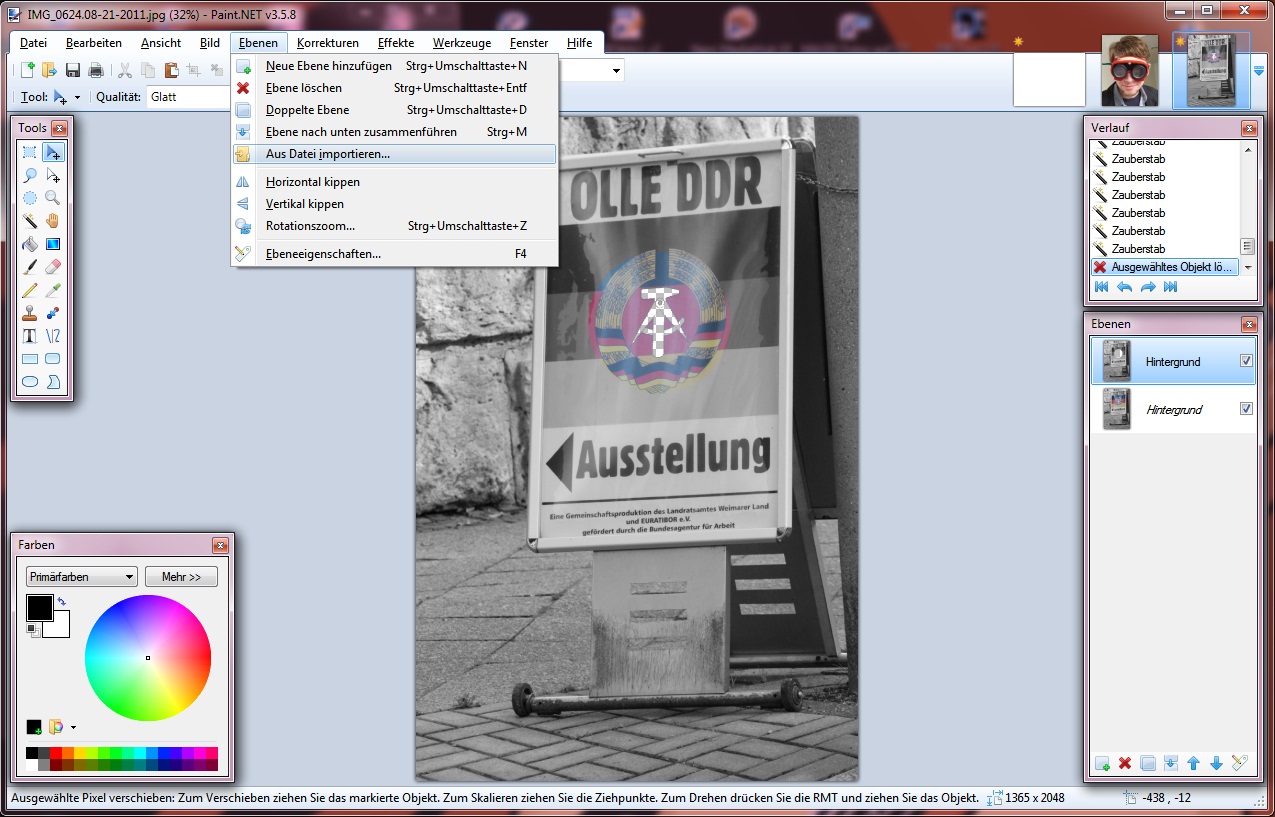Select the Ellipse shape tool

[x=30, y=382]
